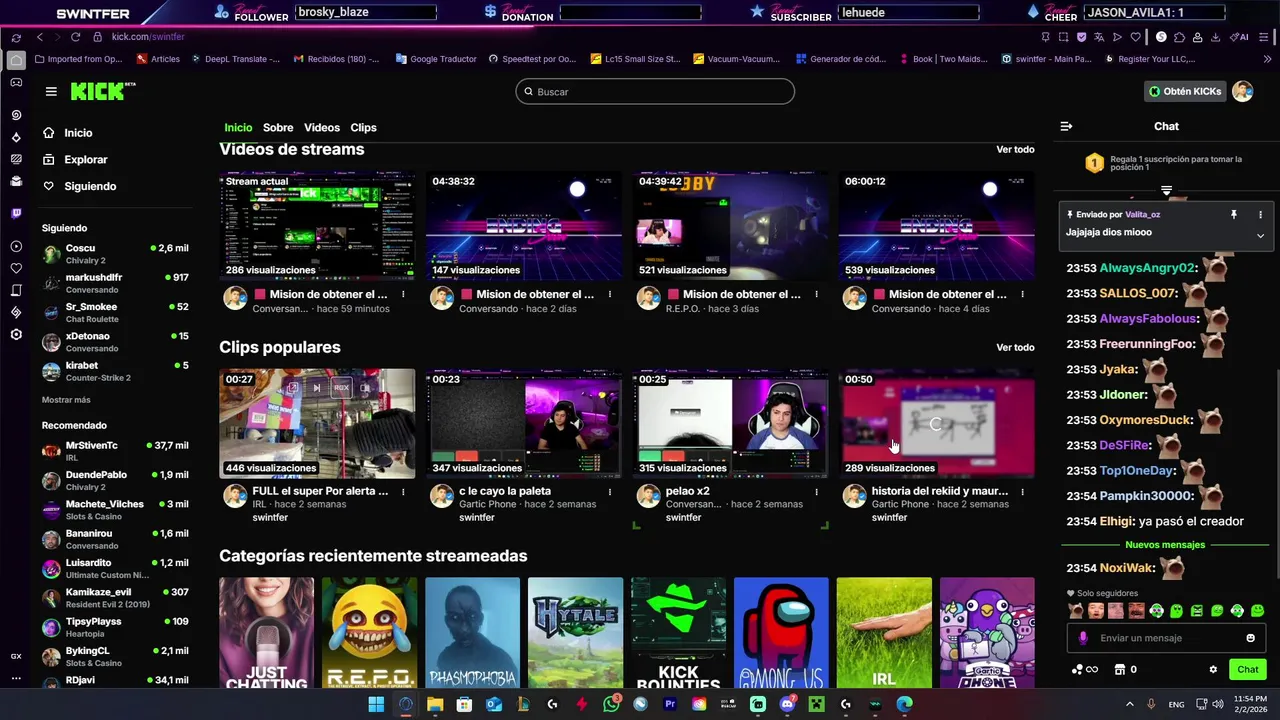
Task: Open the Kick hamburger sidebar menu
Action: tap(51, 91)
